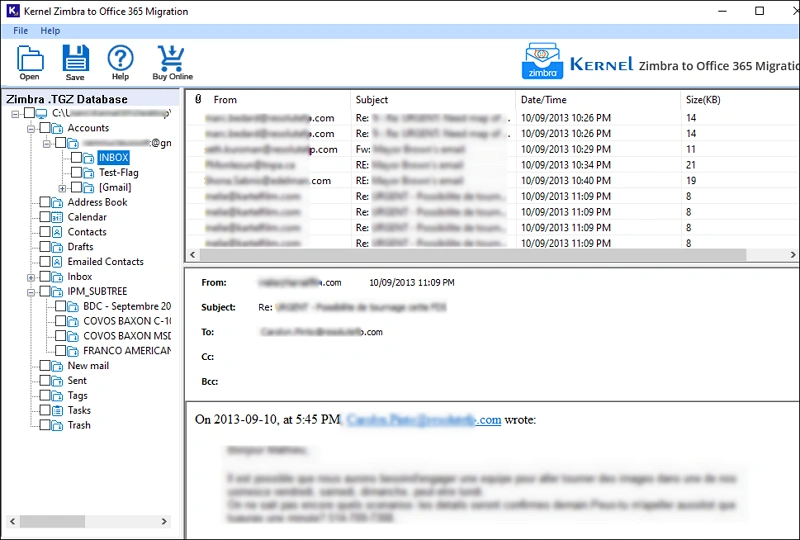Enable the Contacts checkbox
This screenshot has height=540, width=800.
45,232
